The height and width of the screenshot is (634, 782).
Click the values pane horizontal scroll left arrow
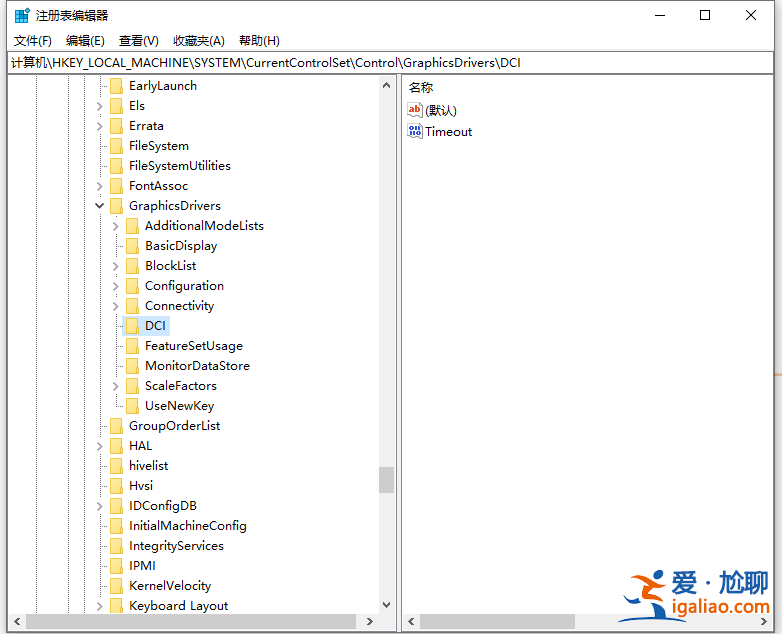tap(411, 622)
